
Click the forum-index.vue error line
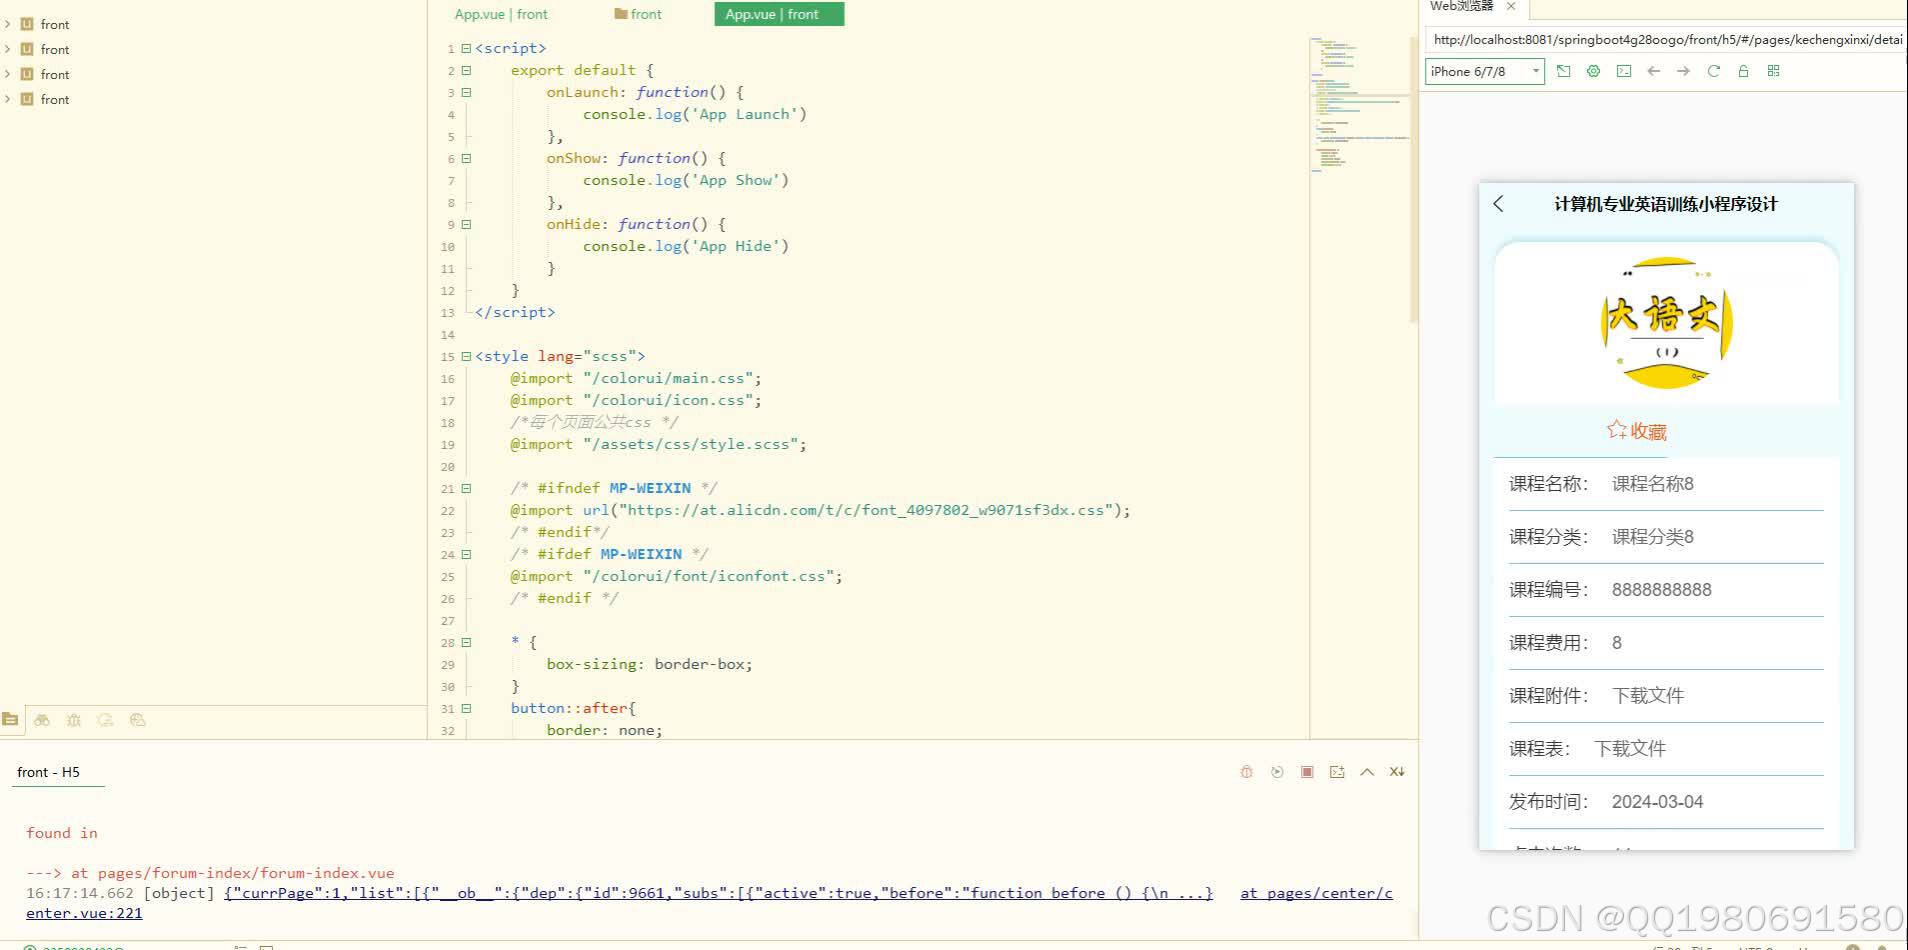[210, 873]
